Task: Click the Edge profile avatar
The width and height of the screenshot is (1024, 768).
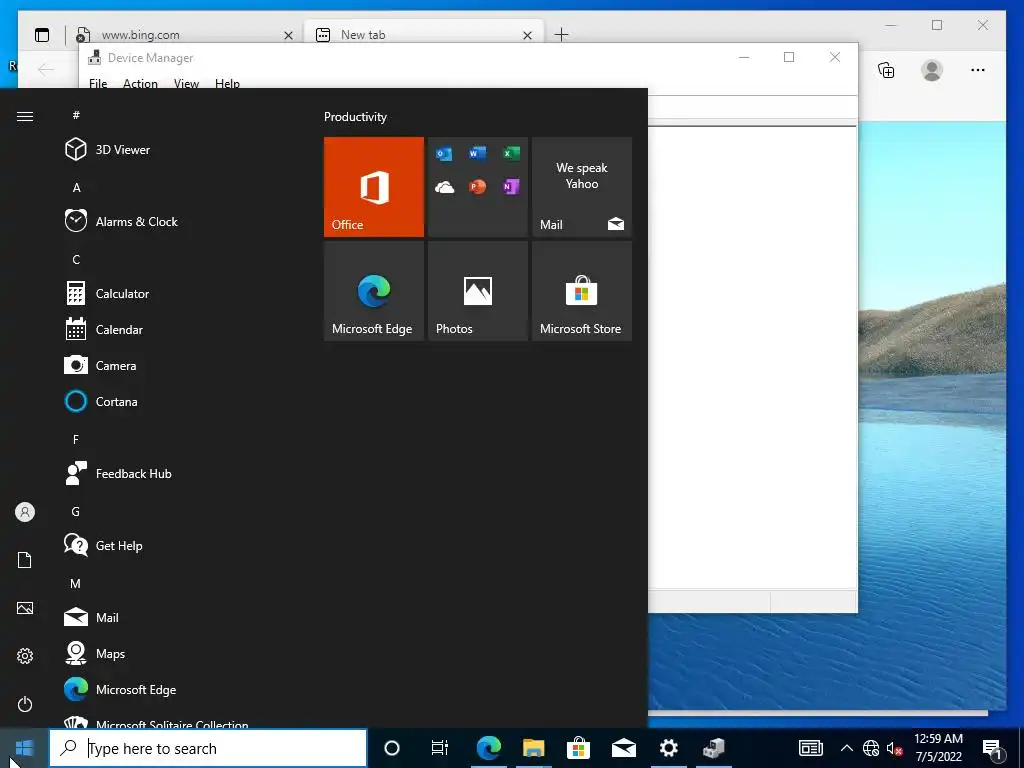Action: click(932, 70)
